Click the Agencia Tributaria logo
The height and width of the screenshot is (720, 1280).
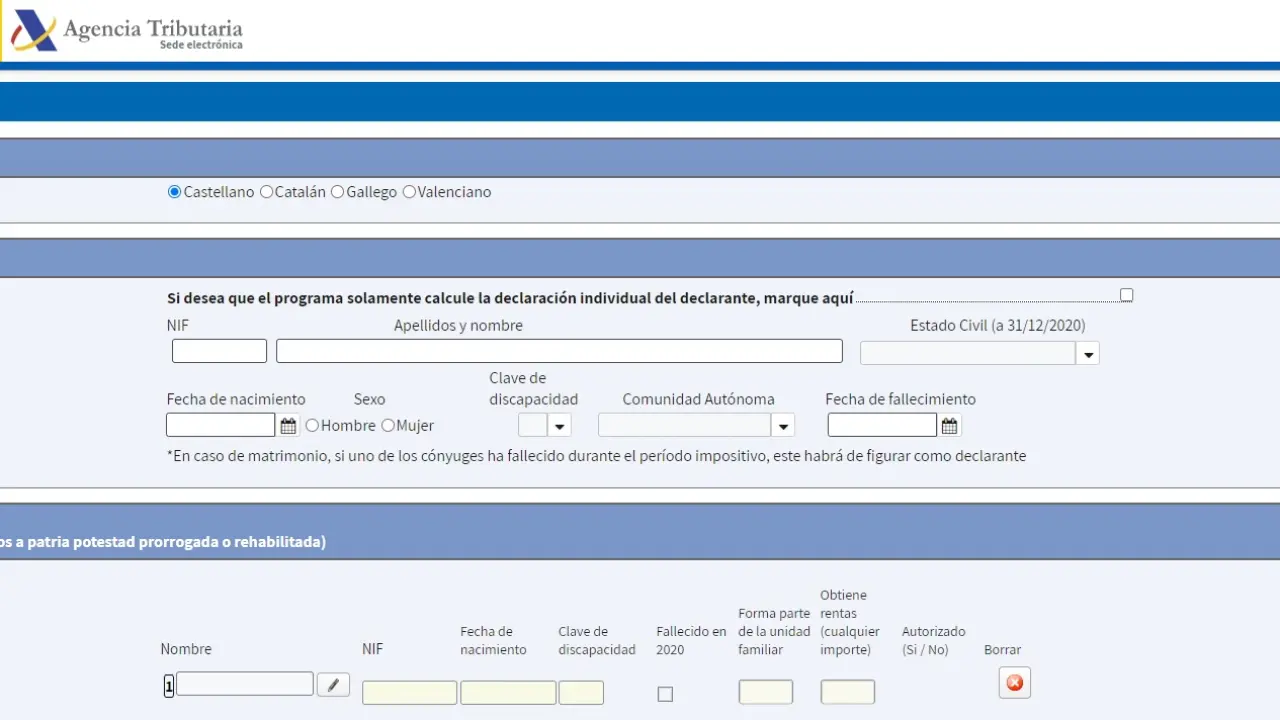[x=126, y=31]
